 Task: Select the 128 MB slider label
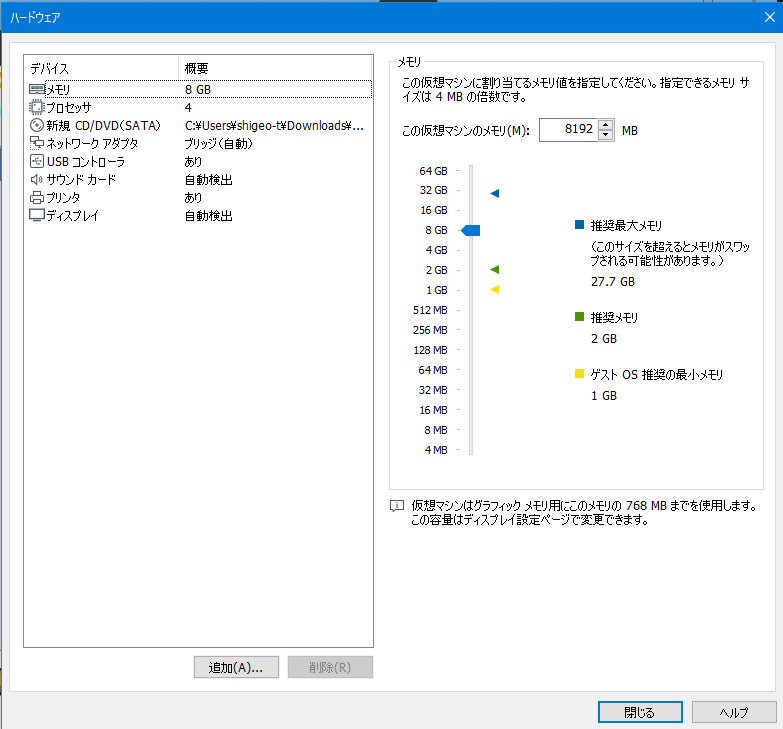[430, 350]
